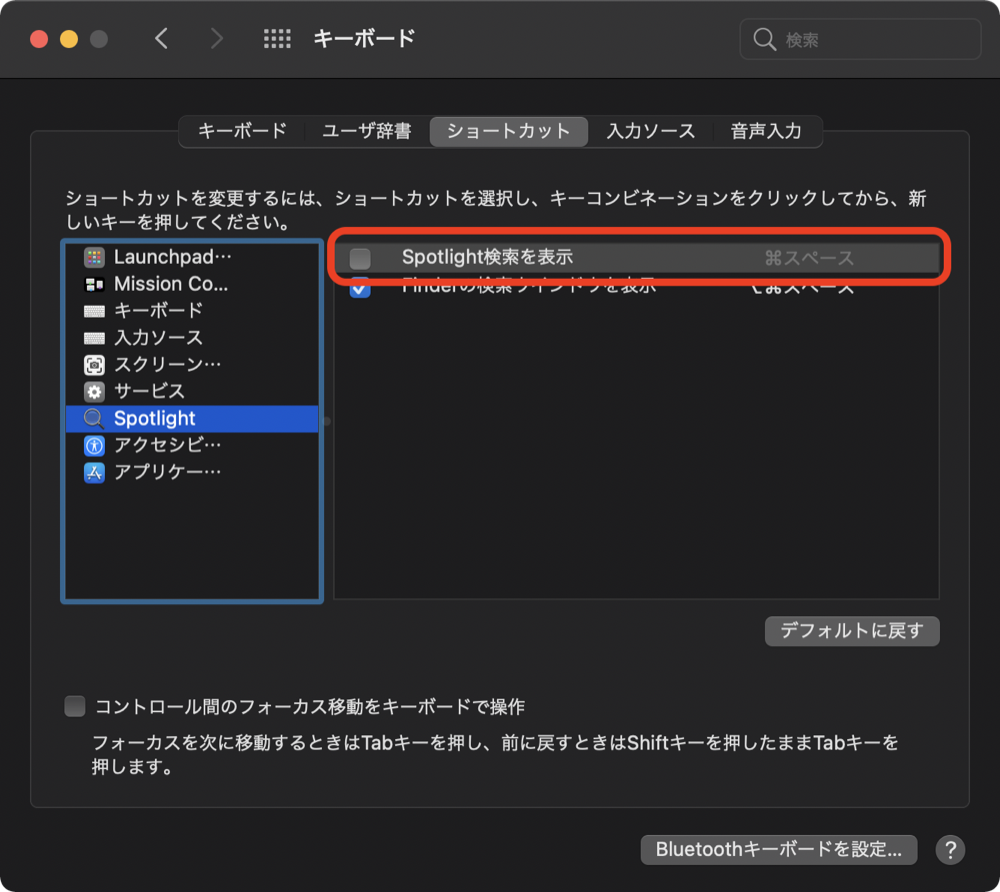Select the スクリーン… category row
Screen dimensions: 1000x892
tap(192, 365)
